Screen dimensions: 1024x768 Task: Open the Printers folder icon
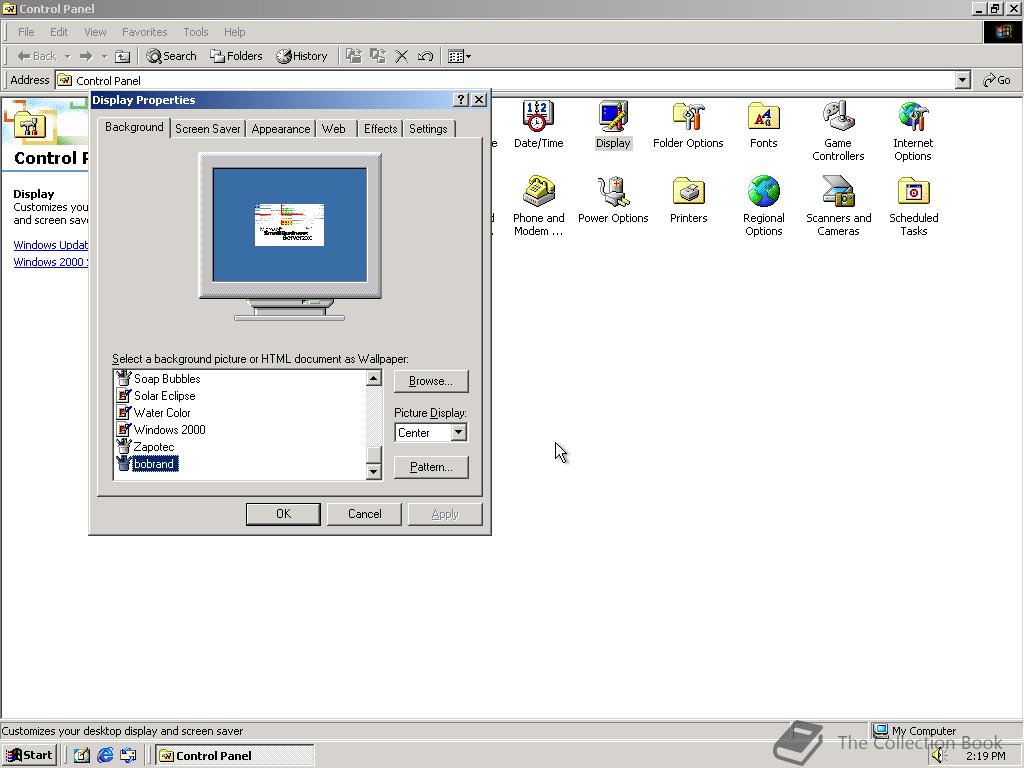(688, 199)
